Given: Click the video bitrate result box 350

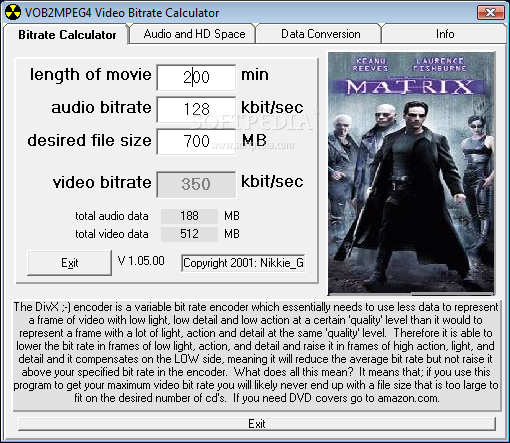Looking at the screenshot, I should tap(196, 184).
